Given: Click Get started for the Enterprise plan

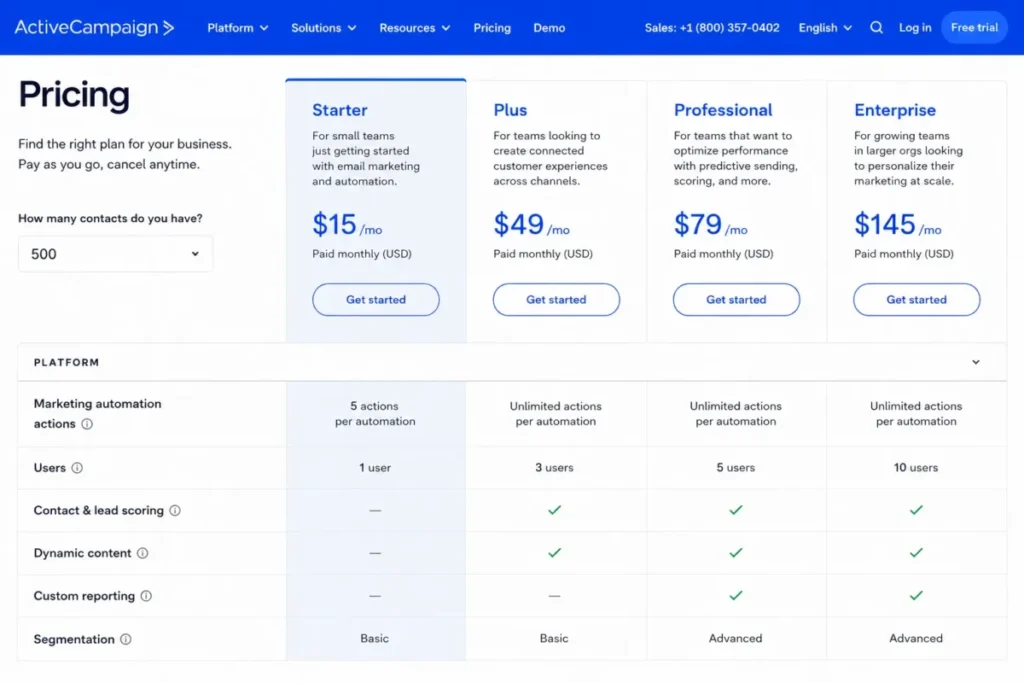Looking at the screenshot, I should pos(916,300).
